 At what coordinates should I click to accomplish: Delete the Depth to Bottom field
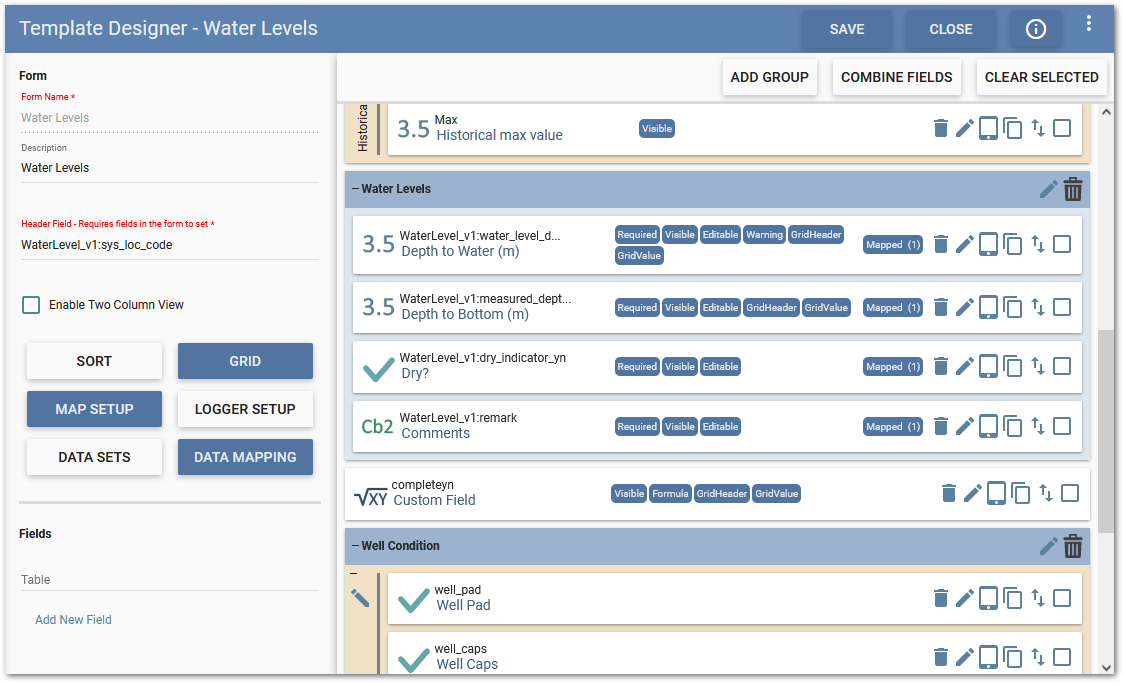941,307
